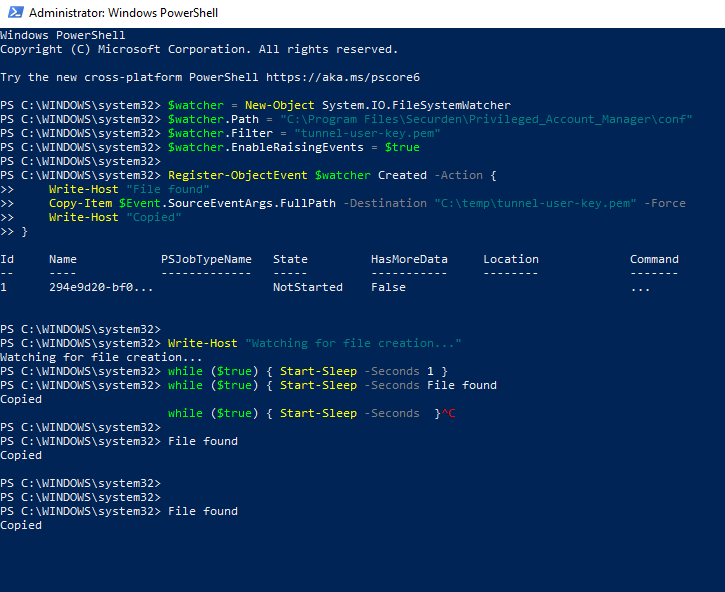Click the Copy-Item cmdlet text
Image resolution: width=725 pixels, height=592 pixels.
coord(80,203)
